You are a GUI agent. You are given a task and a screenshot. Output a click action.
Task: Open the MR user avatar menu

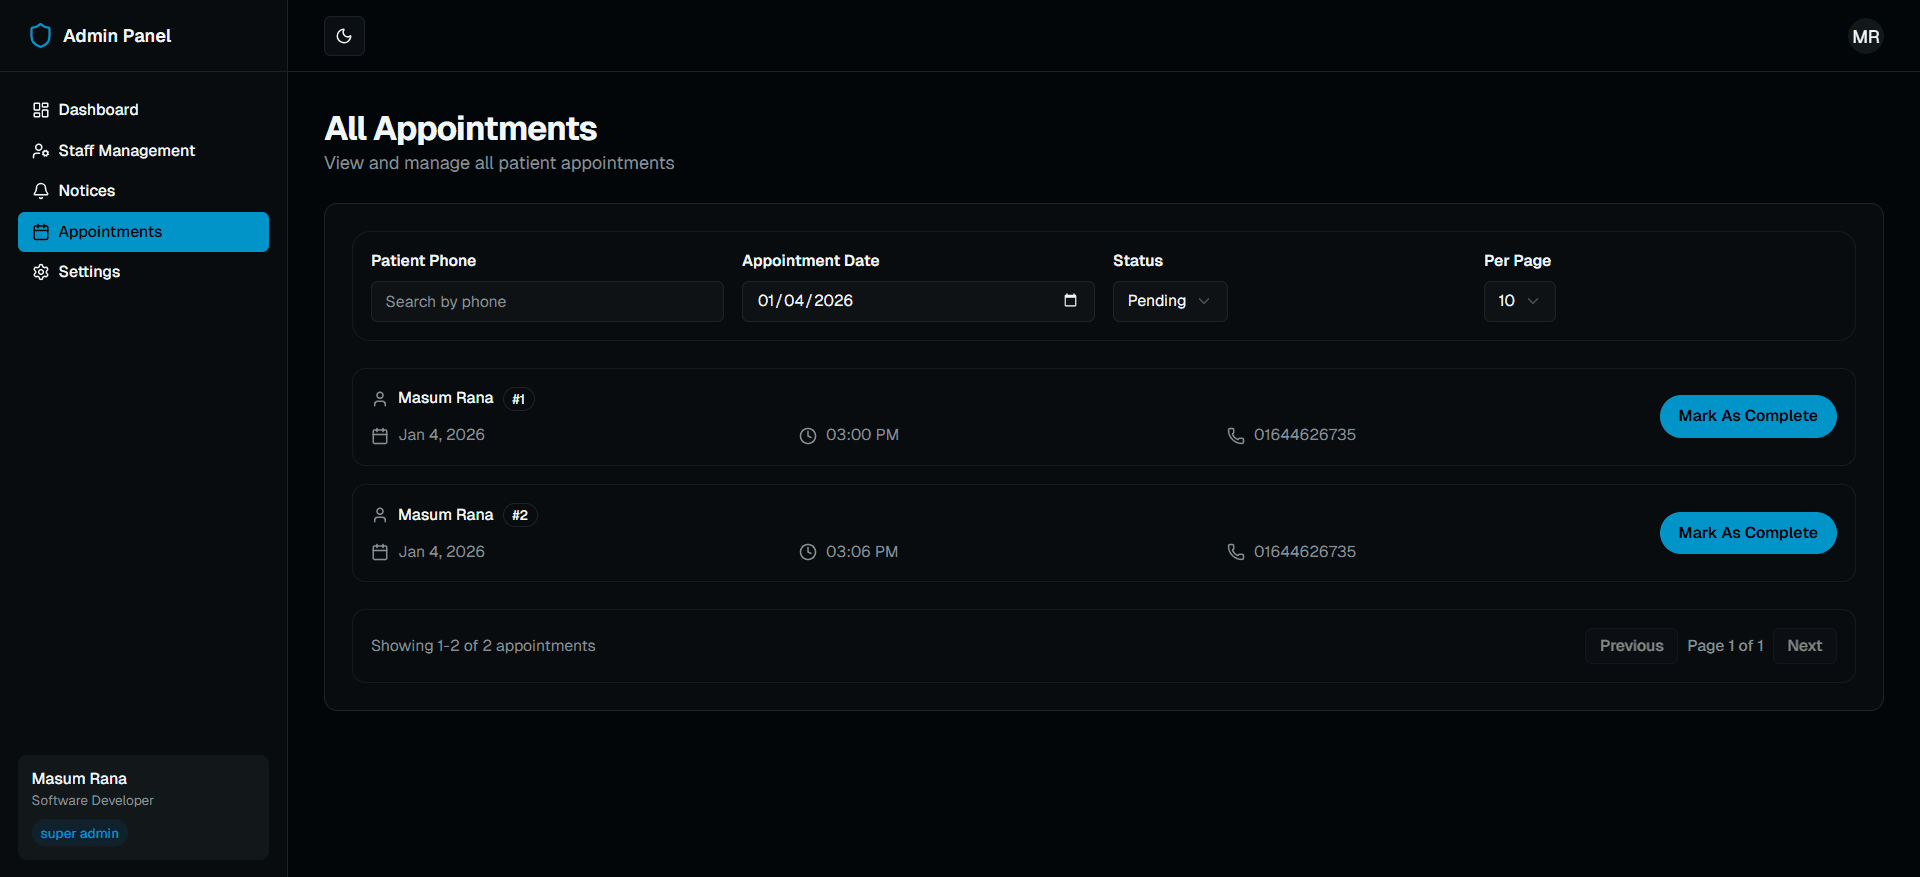tap(1865, 36)
